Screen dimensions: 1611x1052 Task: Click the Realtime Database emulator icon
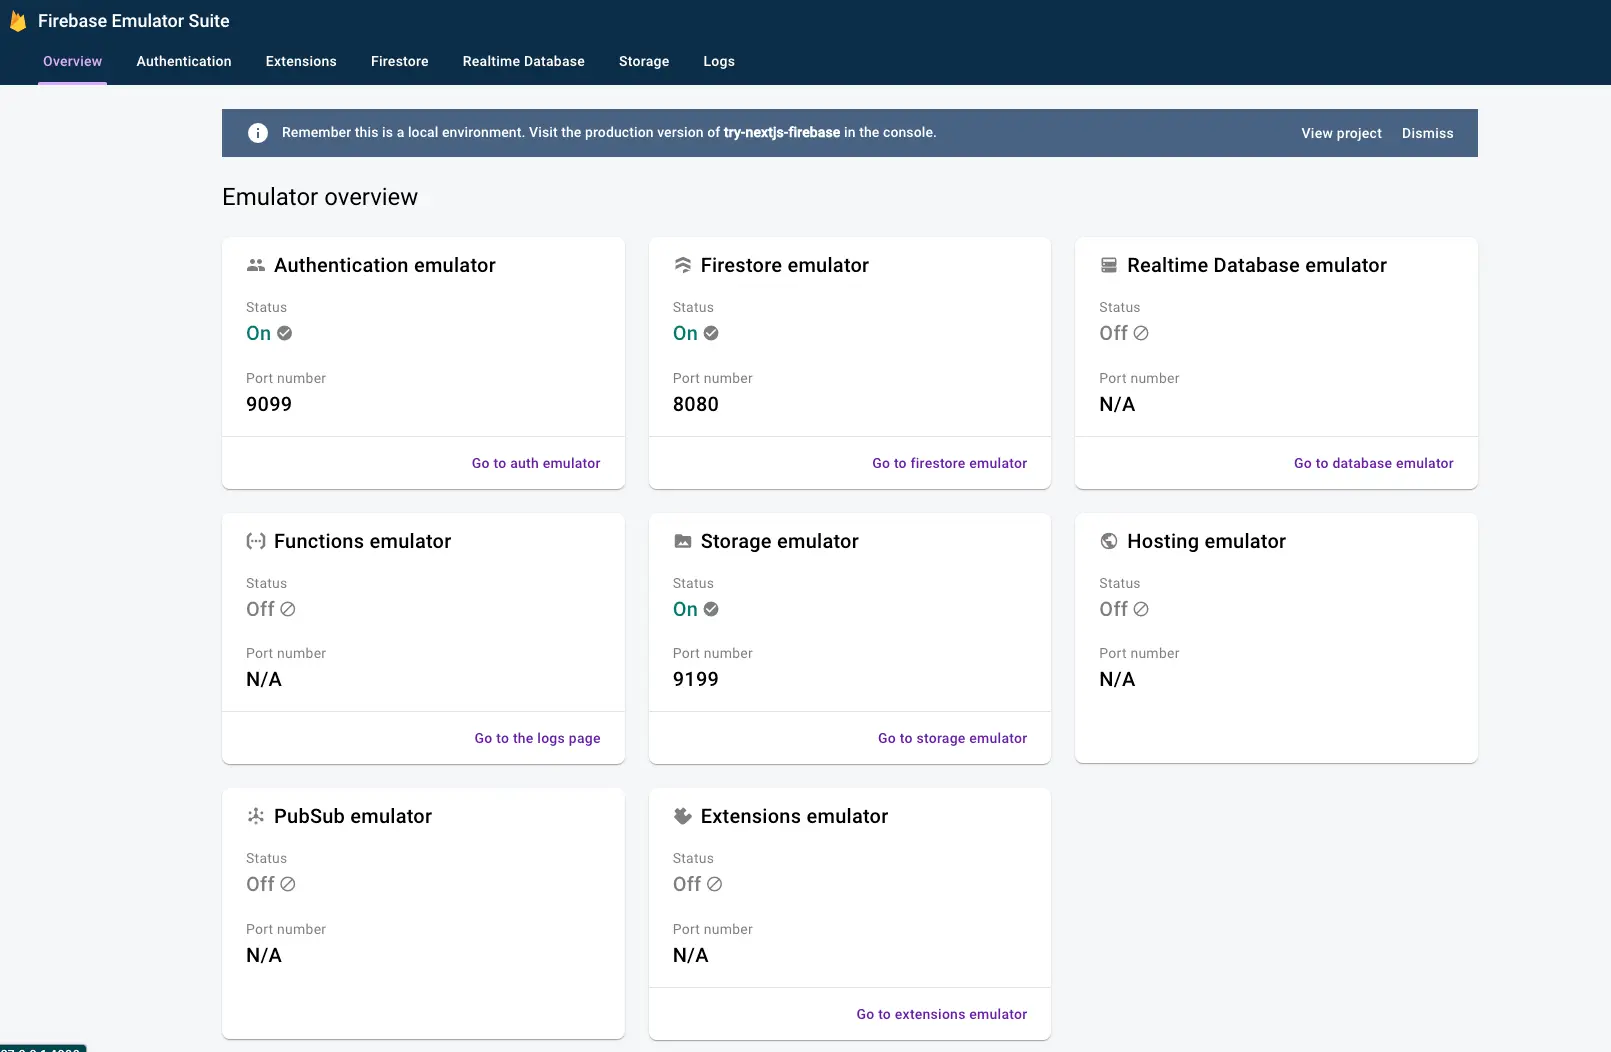[x=1109, y=265]
